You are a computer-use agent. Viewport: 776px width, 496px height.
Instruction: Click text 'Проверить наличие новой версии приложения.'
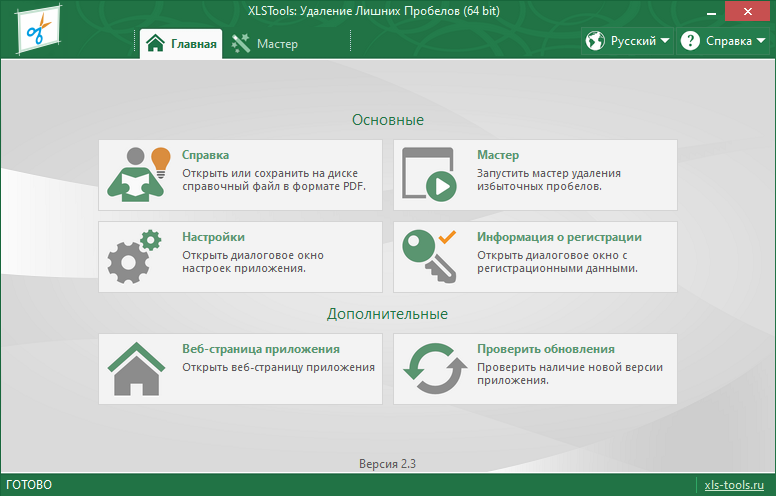pos(570,374)
